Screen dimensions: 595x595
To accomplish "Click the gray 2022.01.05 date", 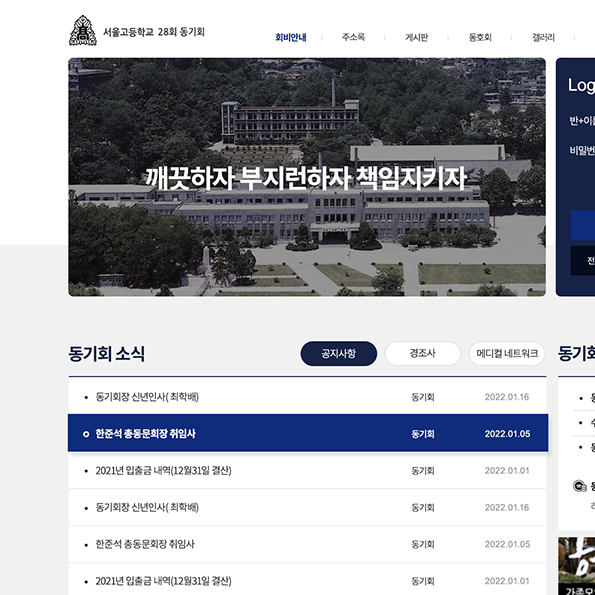I will (x=507, y=544).
